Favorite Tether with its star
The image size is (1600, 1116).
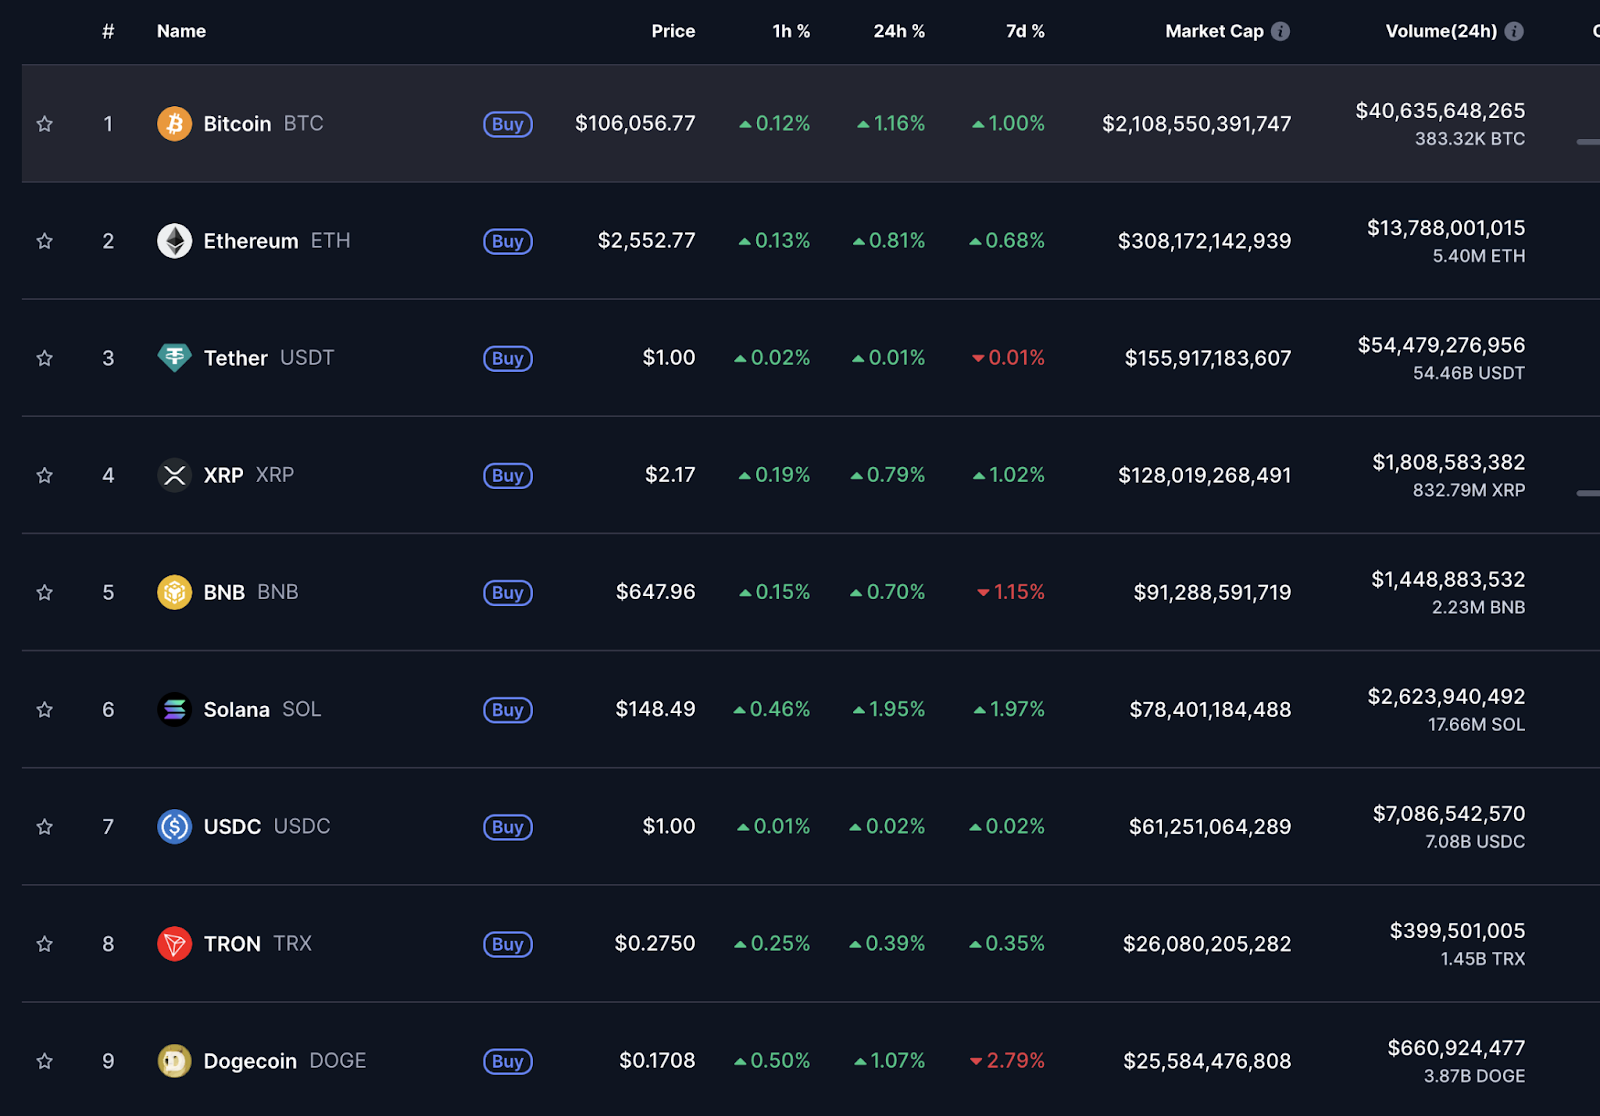[x=44, y=358]
